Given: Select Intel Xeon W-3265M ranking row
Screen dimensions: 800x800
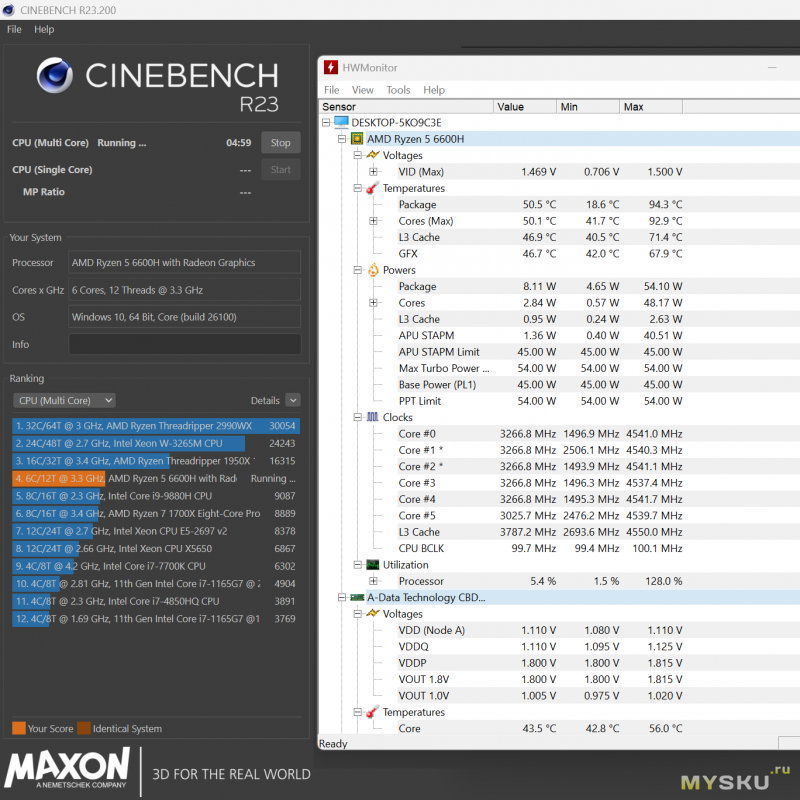Looking at the screenshot, I should 156,443.
